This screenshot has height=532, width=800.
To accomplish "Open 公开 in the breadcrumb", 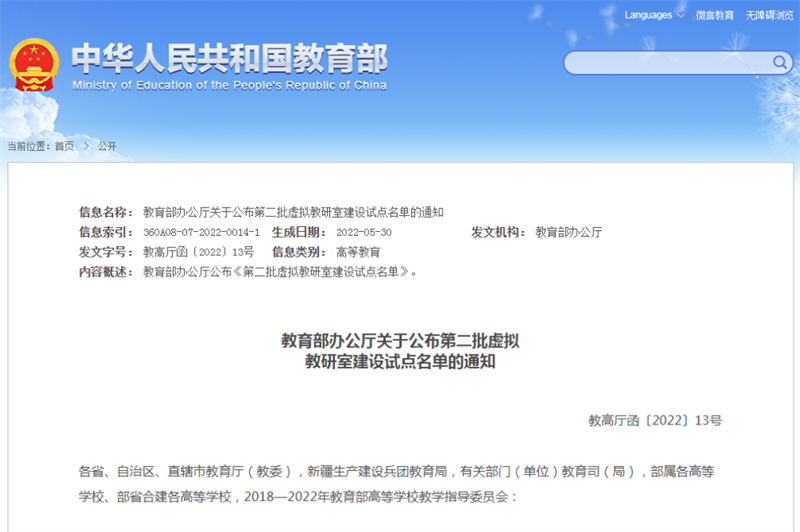I will coord(107,146).
